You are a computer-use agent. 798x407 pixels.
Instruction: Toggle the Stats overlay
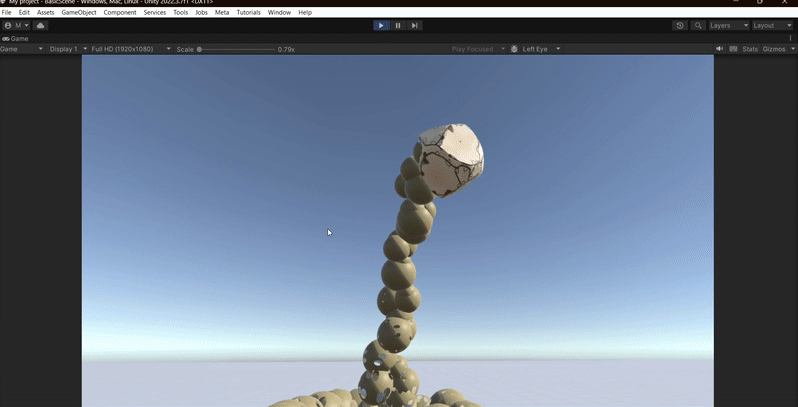750,49
